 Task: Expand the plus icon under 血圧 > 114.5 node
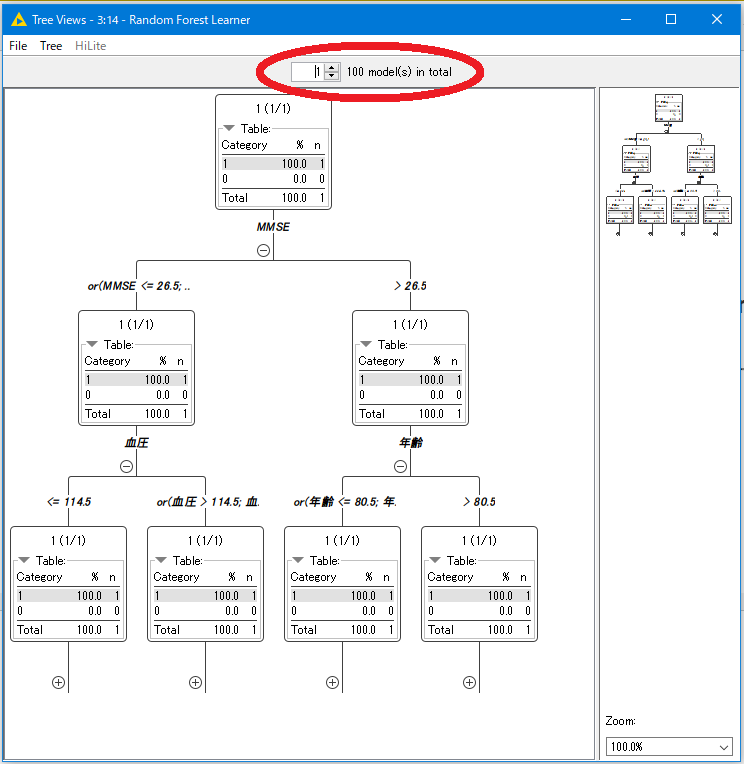coord(195,682)
